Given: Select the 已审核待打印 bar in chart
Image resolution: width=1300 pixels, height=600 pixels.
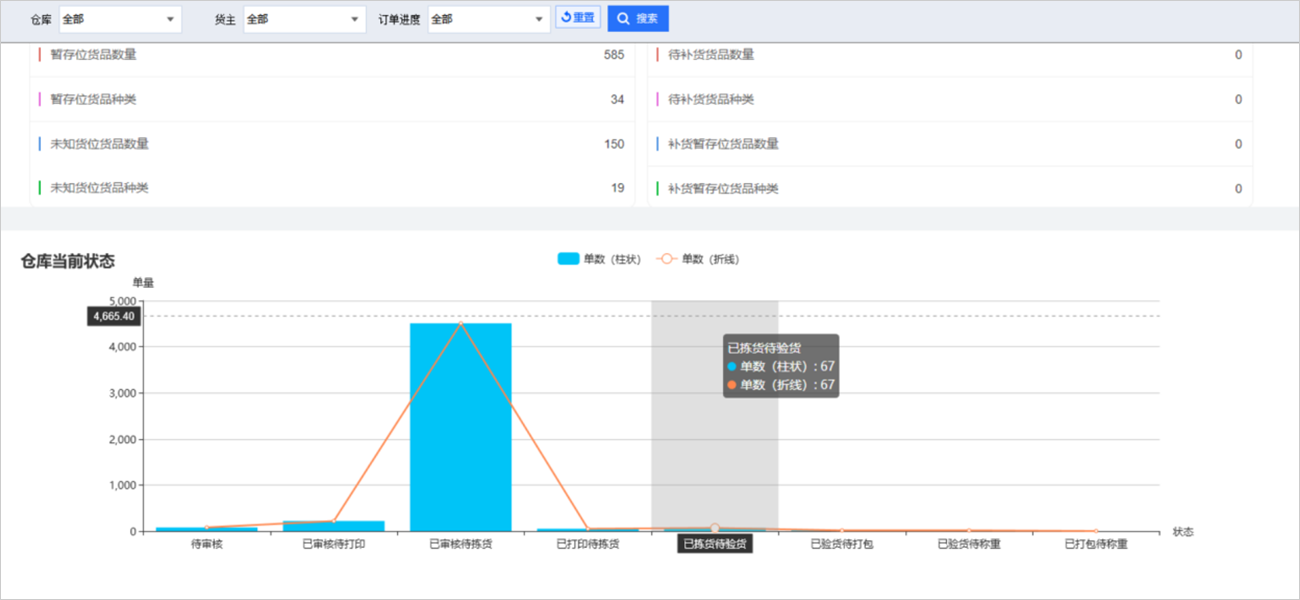Looking at the screenshot, I should 334,525.
